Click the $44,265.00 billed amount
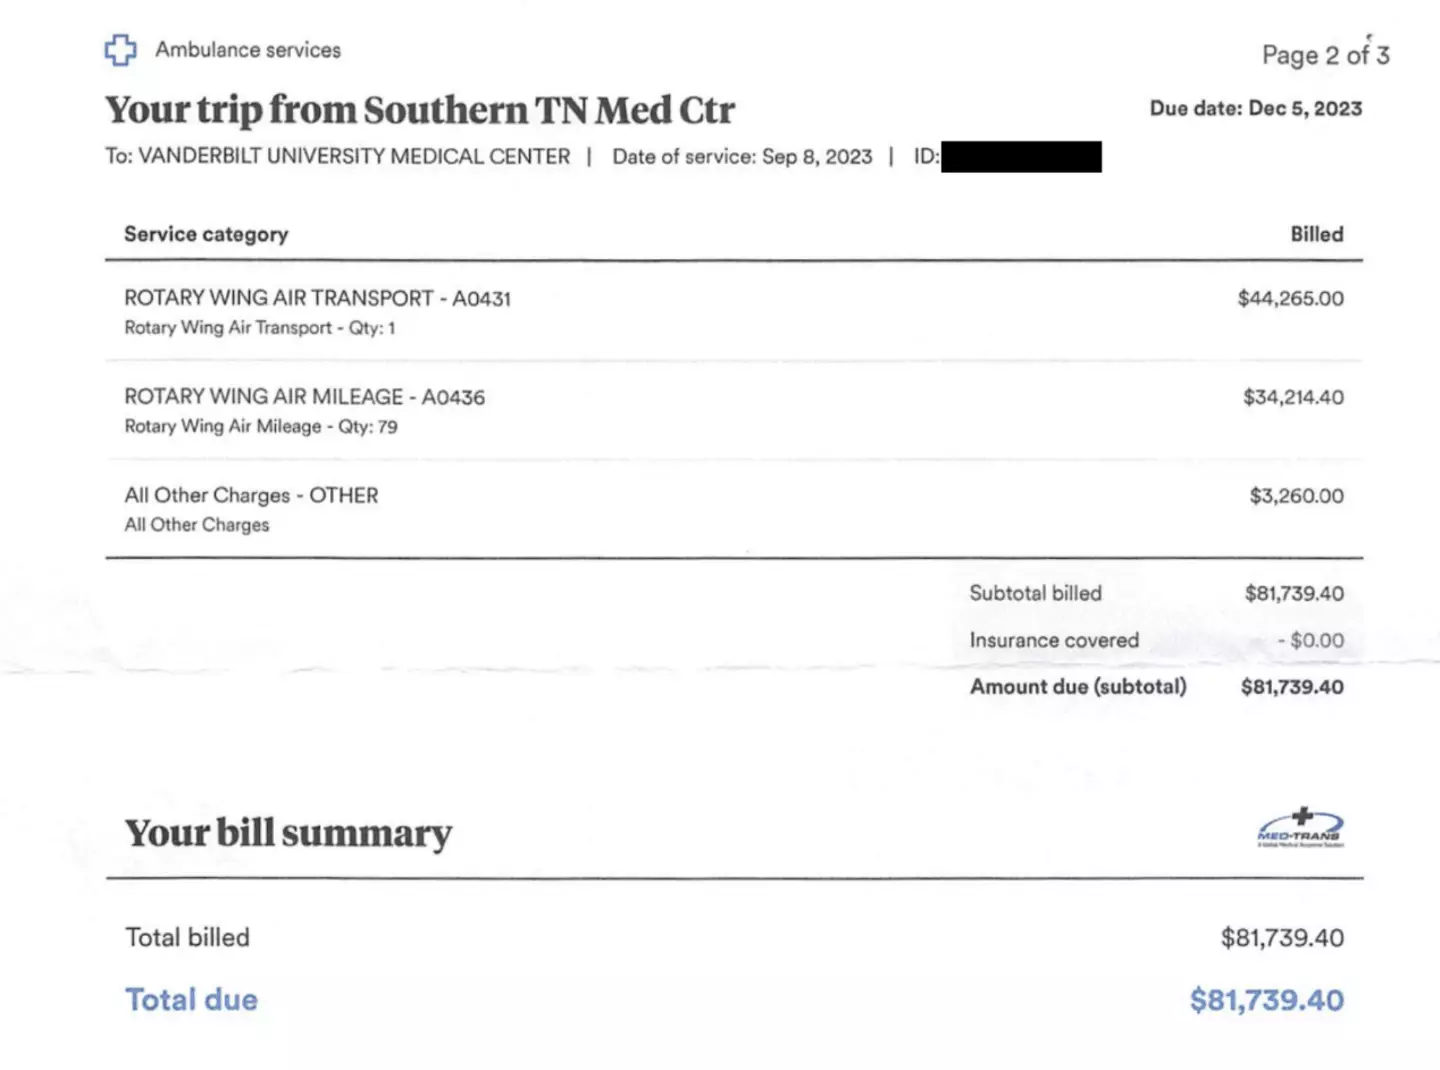1440x1070 pixels. [x=1290, y=298]
